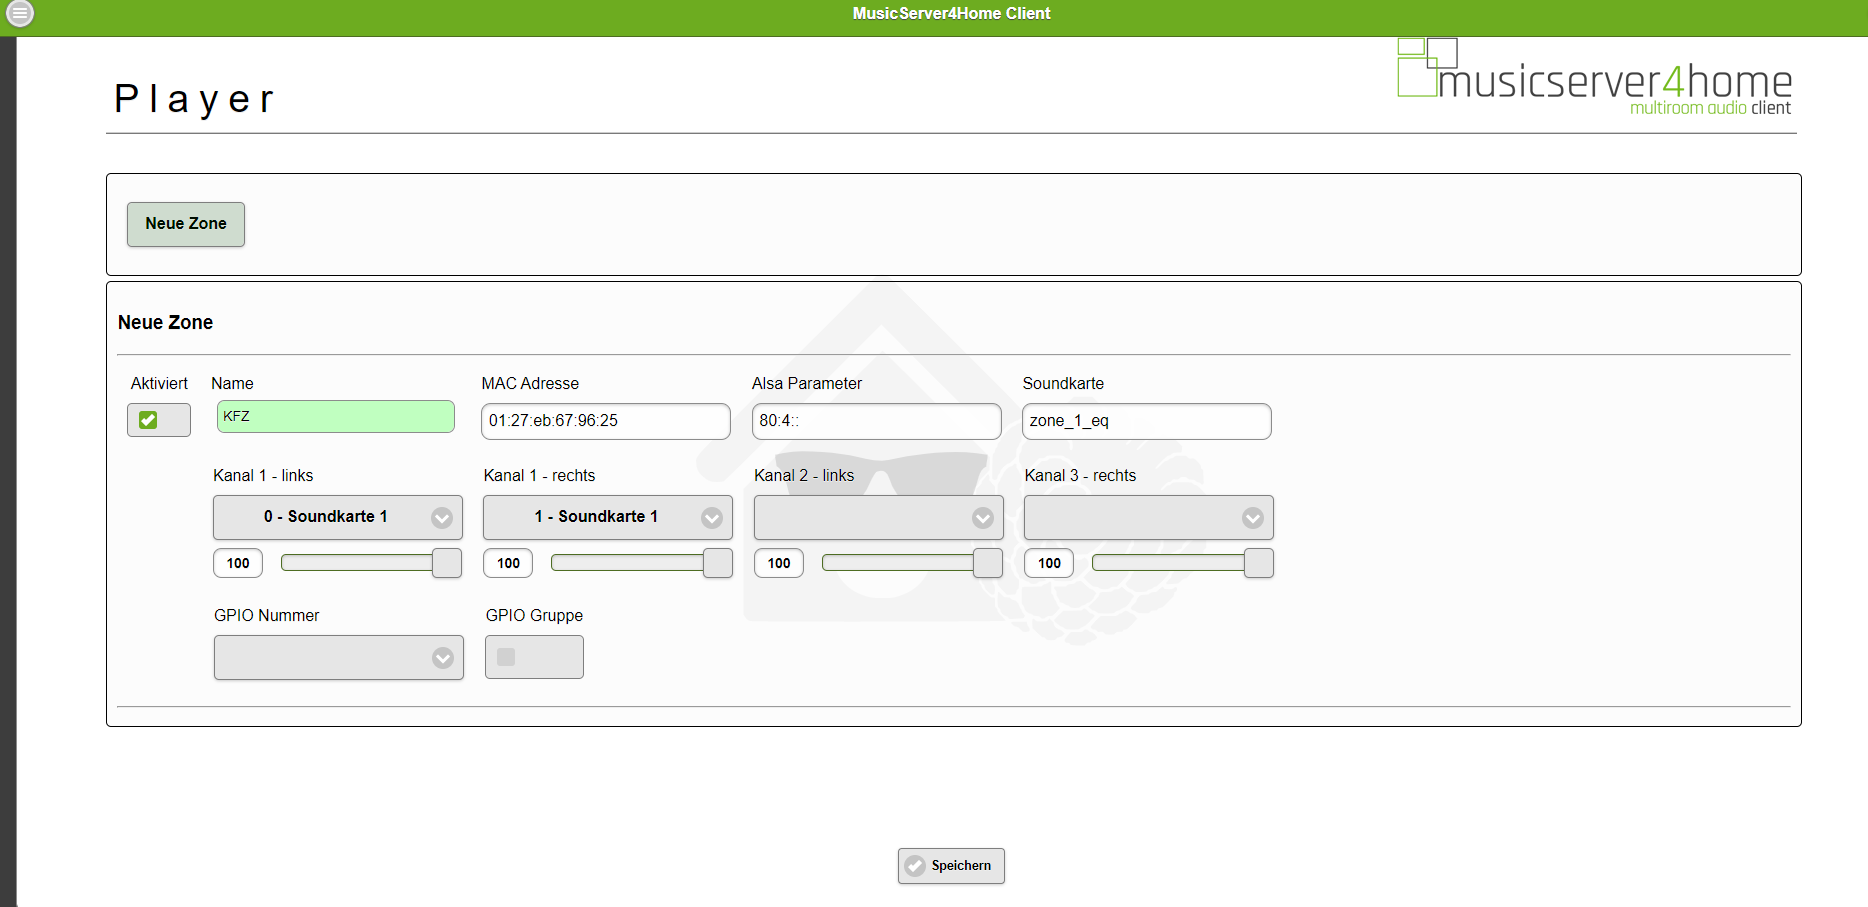The width and height of the screenshot is (1868, 907).
Task: Click Kanal 1 - links volume slider handle
Action: coord(447,563)
